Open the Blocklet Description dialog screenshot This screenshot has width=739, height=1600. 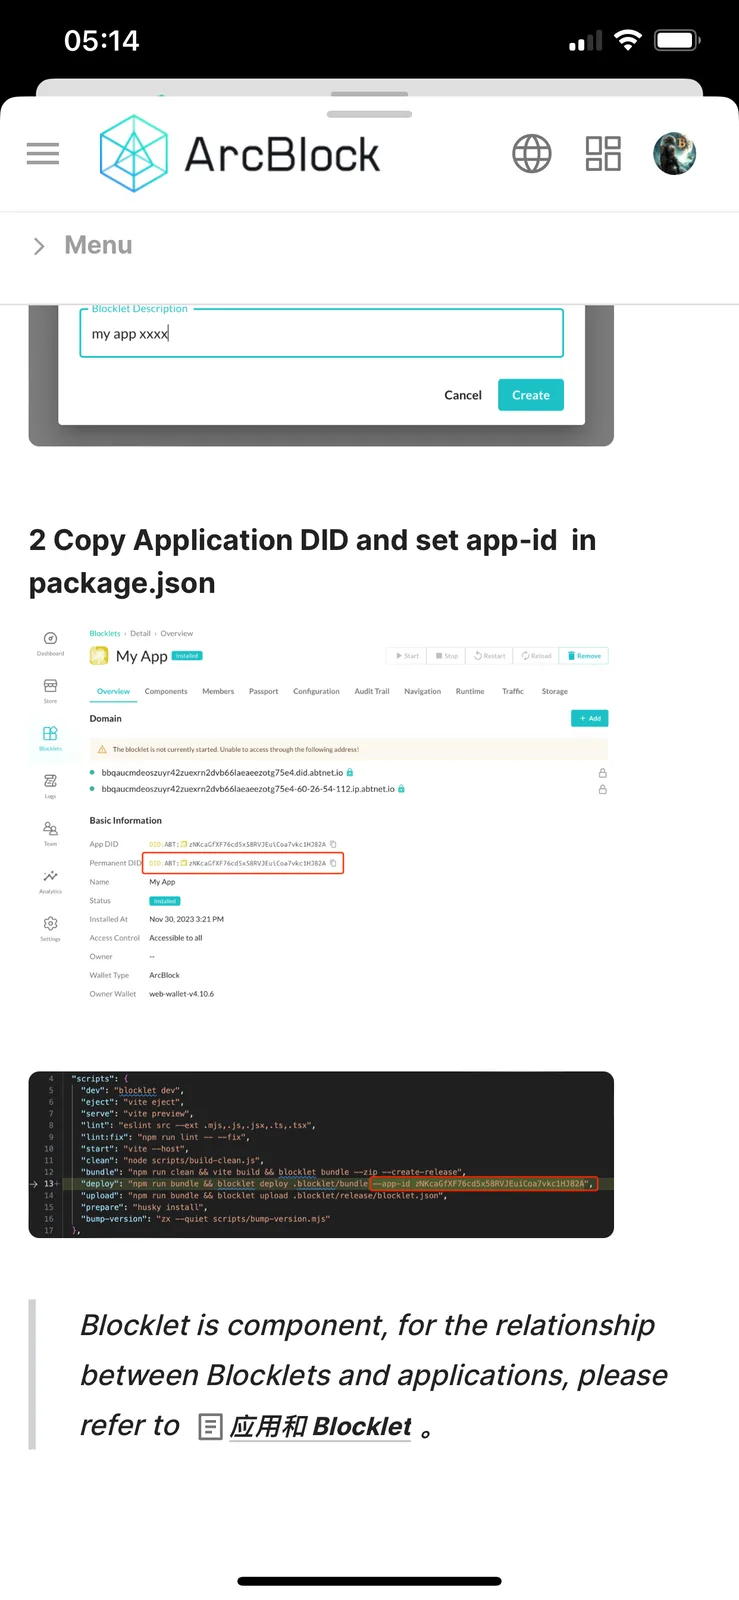click(x=321, y=376)
